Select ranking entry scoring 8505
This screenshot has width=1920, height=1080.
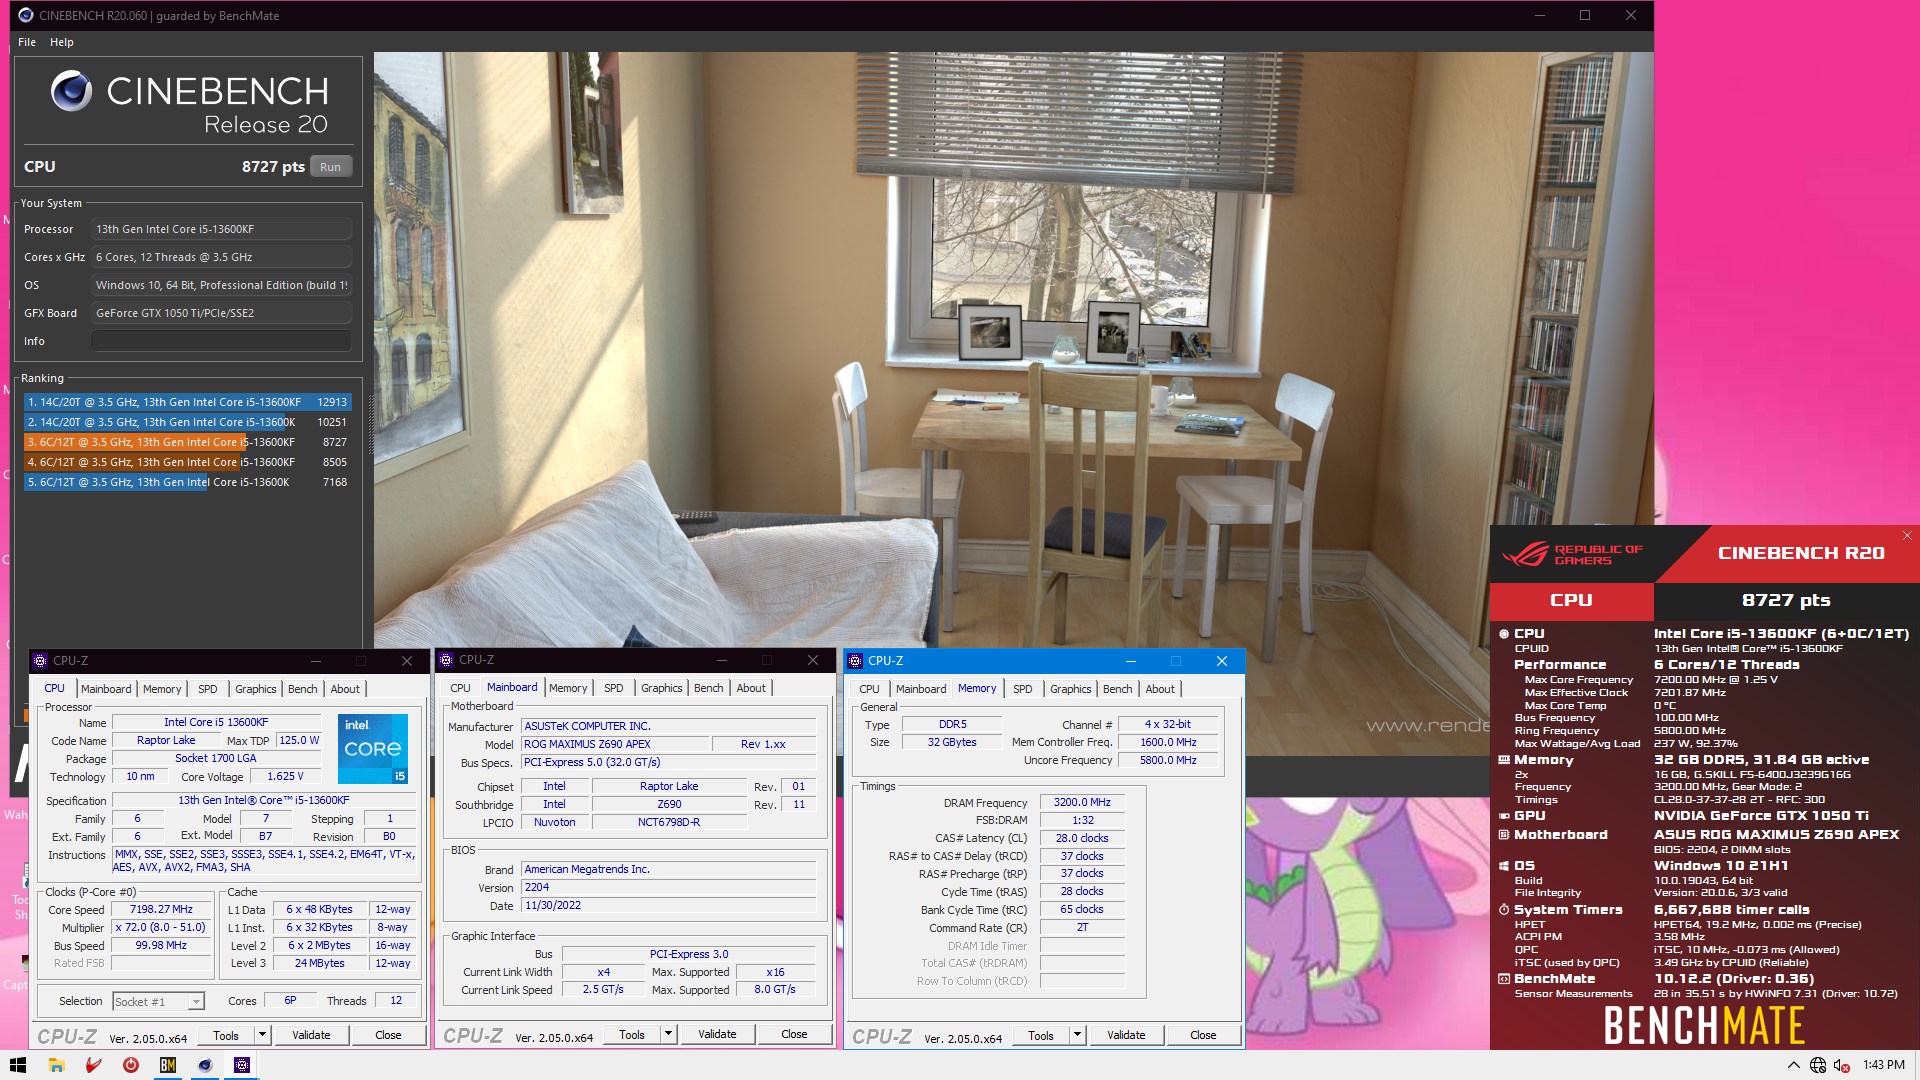click(x=187, y=462)
